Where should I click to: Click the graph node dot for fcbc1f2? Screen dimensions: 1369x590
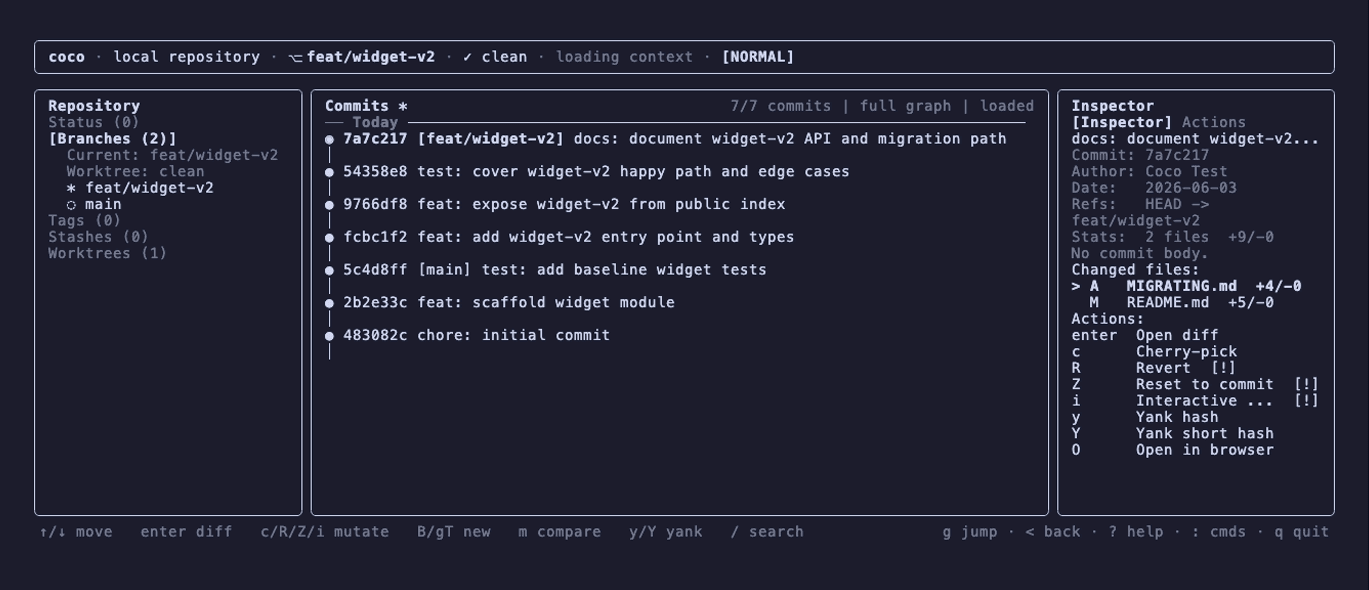click(329, 237)
